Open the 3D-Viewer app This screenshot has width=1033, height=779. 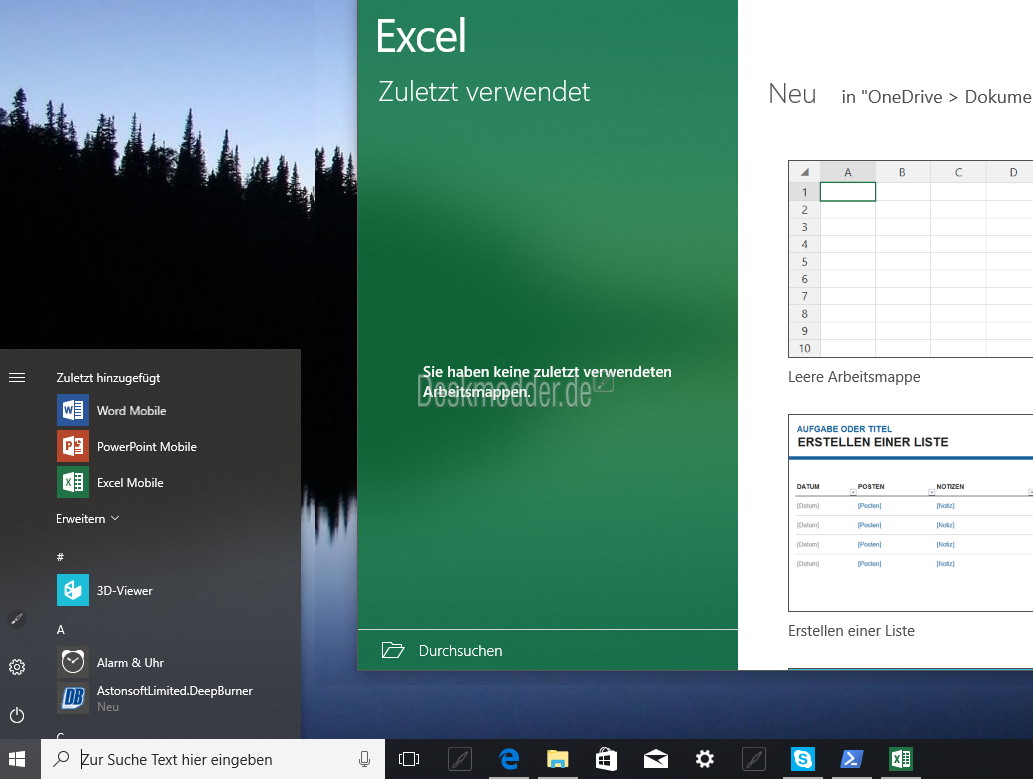[105, 591]
